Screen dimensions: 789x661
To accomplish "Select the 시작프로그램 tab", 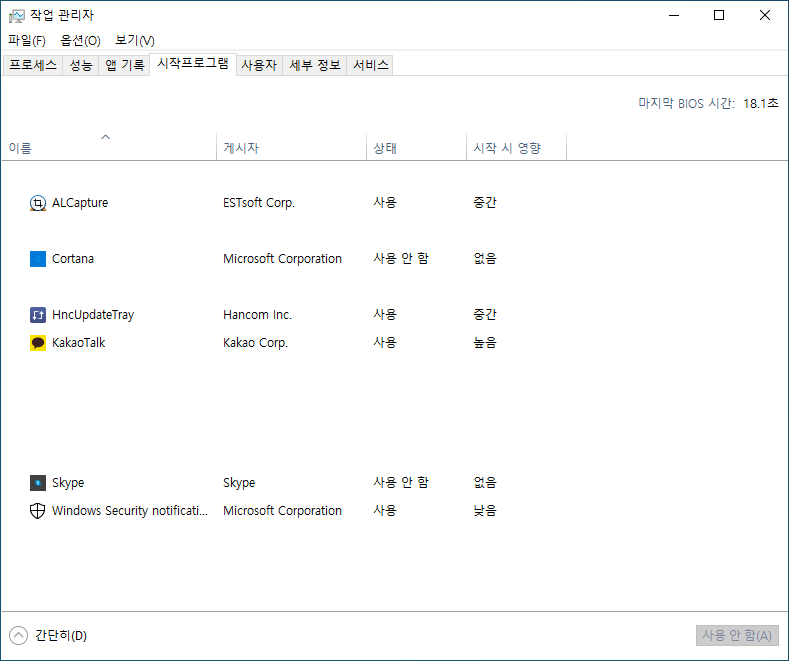I will [x=193, y=63].
